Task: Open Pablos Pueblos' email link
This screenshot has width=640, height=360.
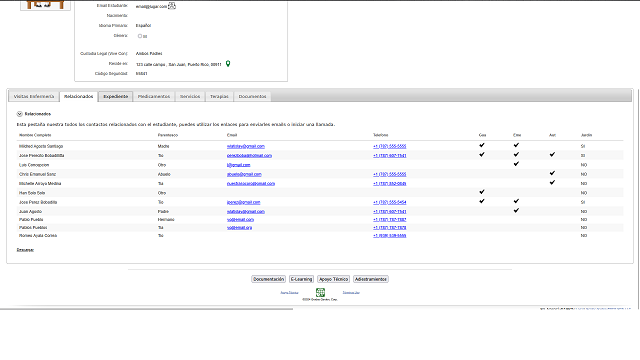Action: click(240, 228)
